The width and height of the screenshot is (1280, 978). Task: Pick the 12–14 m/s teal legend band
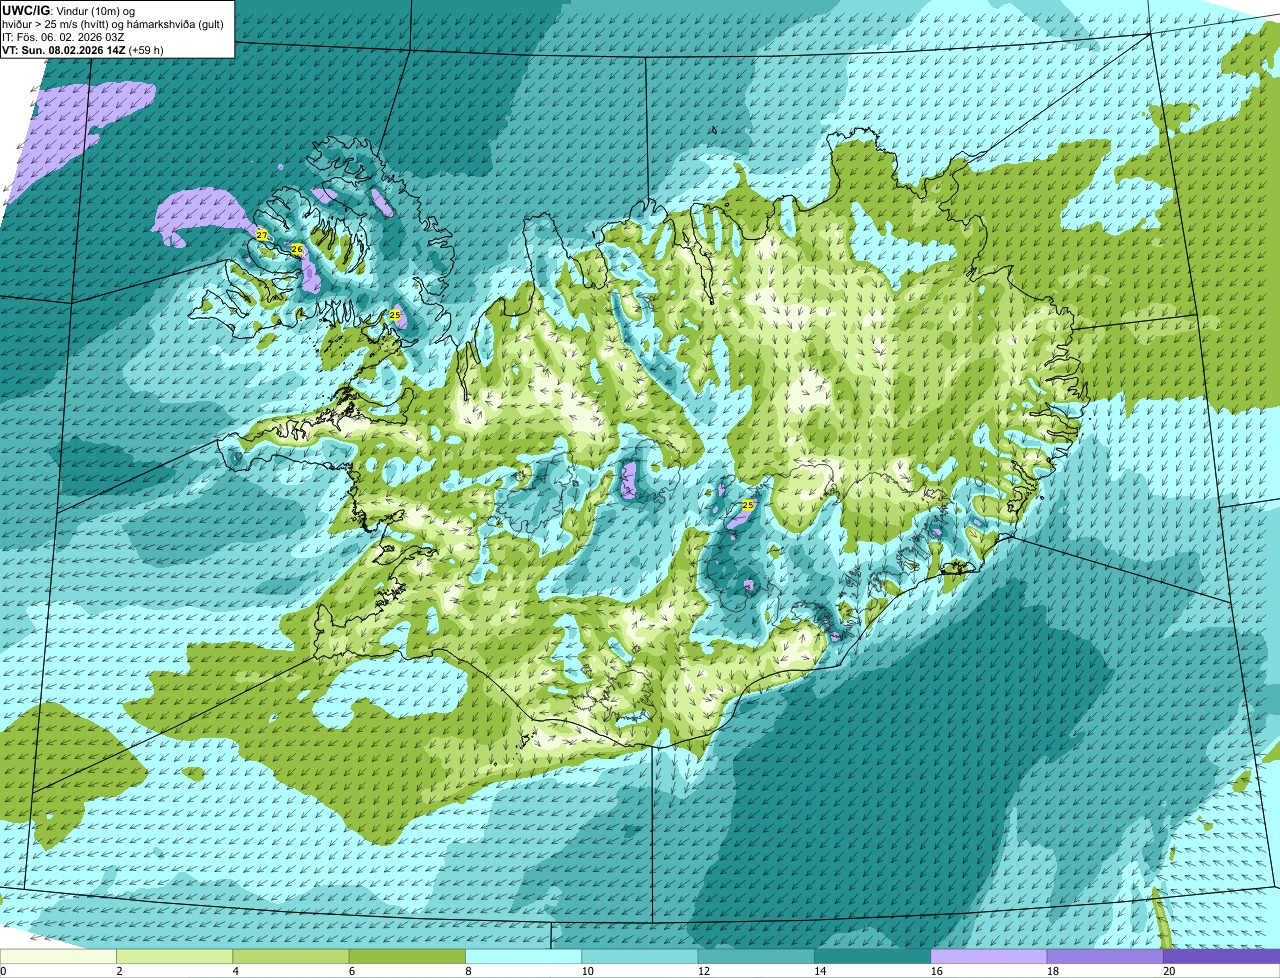point(756,956)
